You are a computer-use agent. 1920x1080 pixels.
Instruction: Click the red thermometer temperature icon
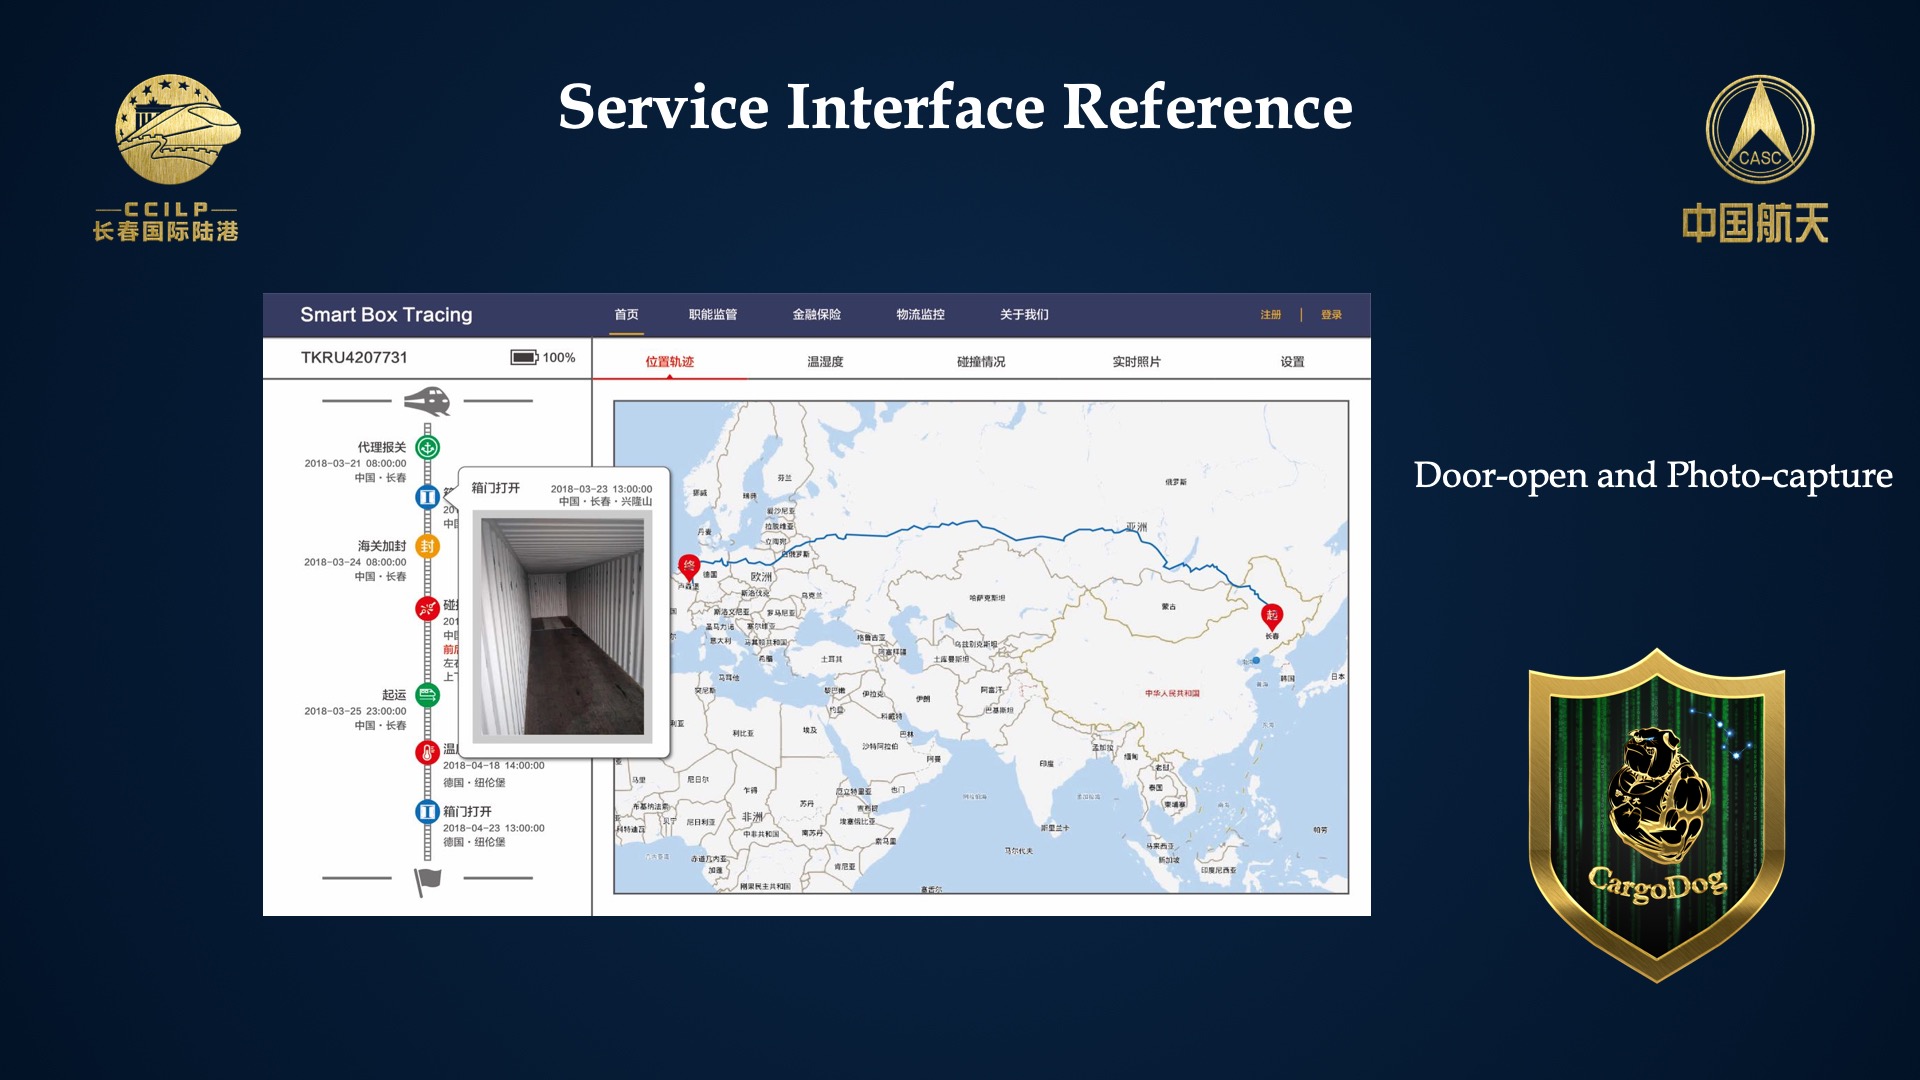click(x=427, y=752)
